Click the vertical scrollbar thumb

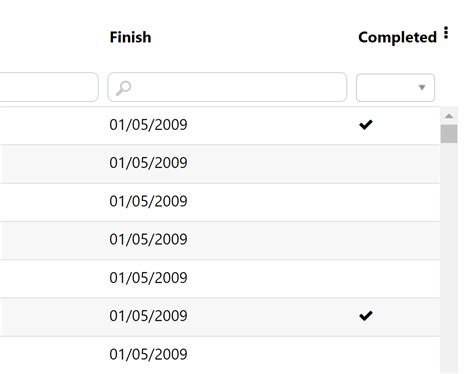[449, 134]
